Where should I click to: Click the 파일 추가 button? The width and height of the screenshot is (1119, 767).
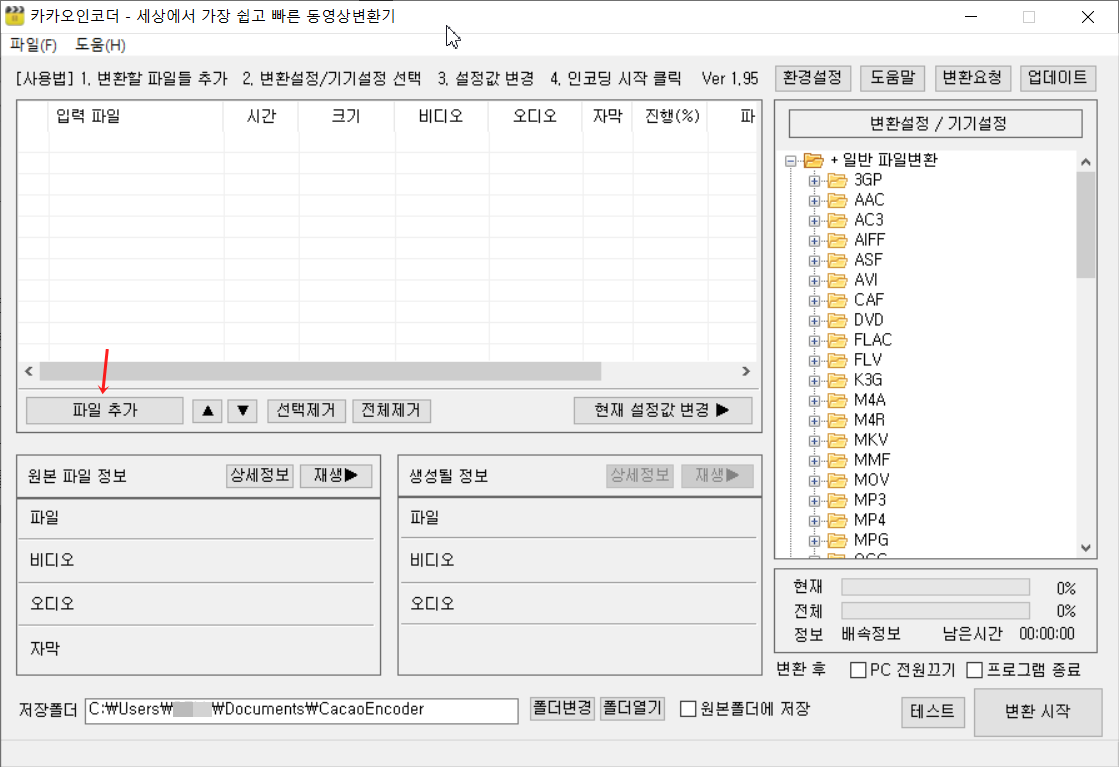[105, 410]
